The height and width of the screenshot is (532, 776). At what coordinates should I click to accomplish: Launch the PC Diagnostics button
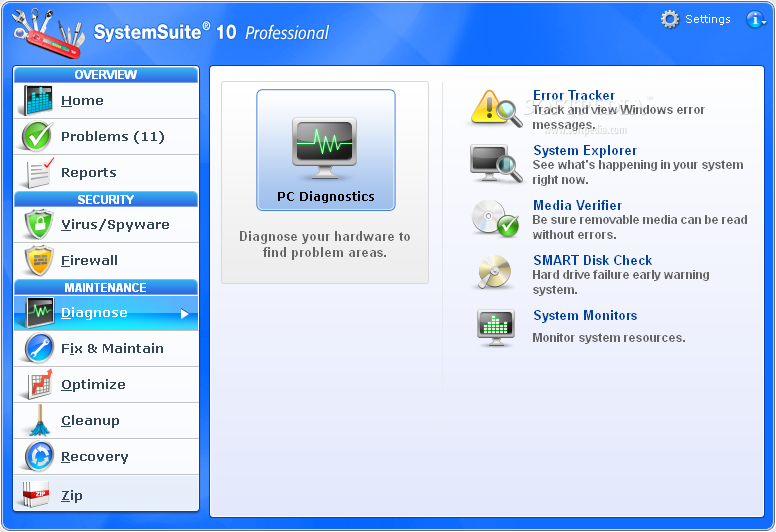[x=326, y=150]
